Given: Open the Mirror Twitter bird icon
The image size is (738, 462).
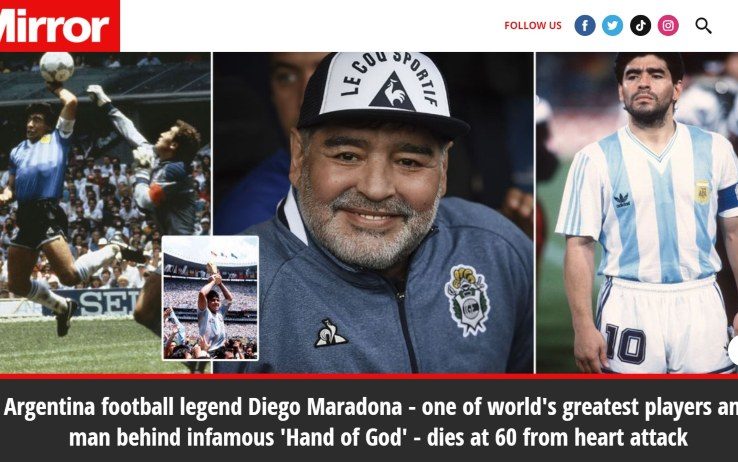Looking at the screenshot, I should 612,25.
